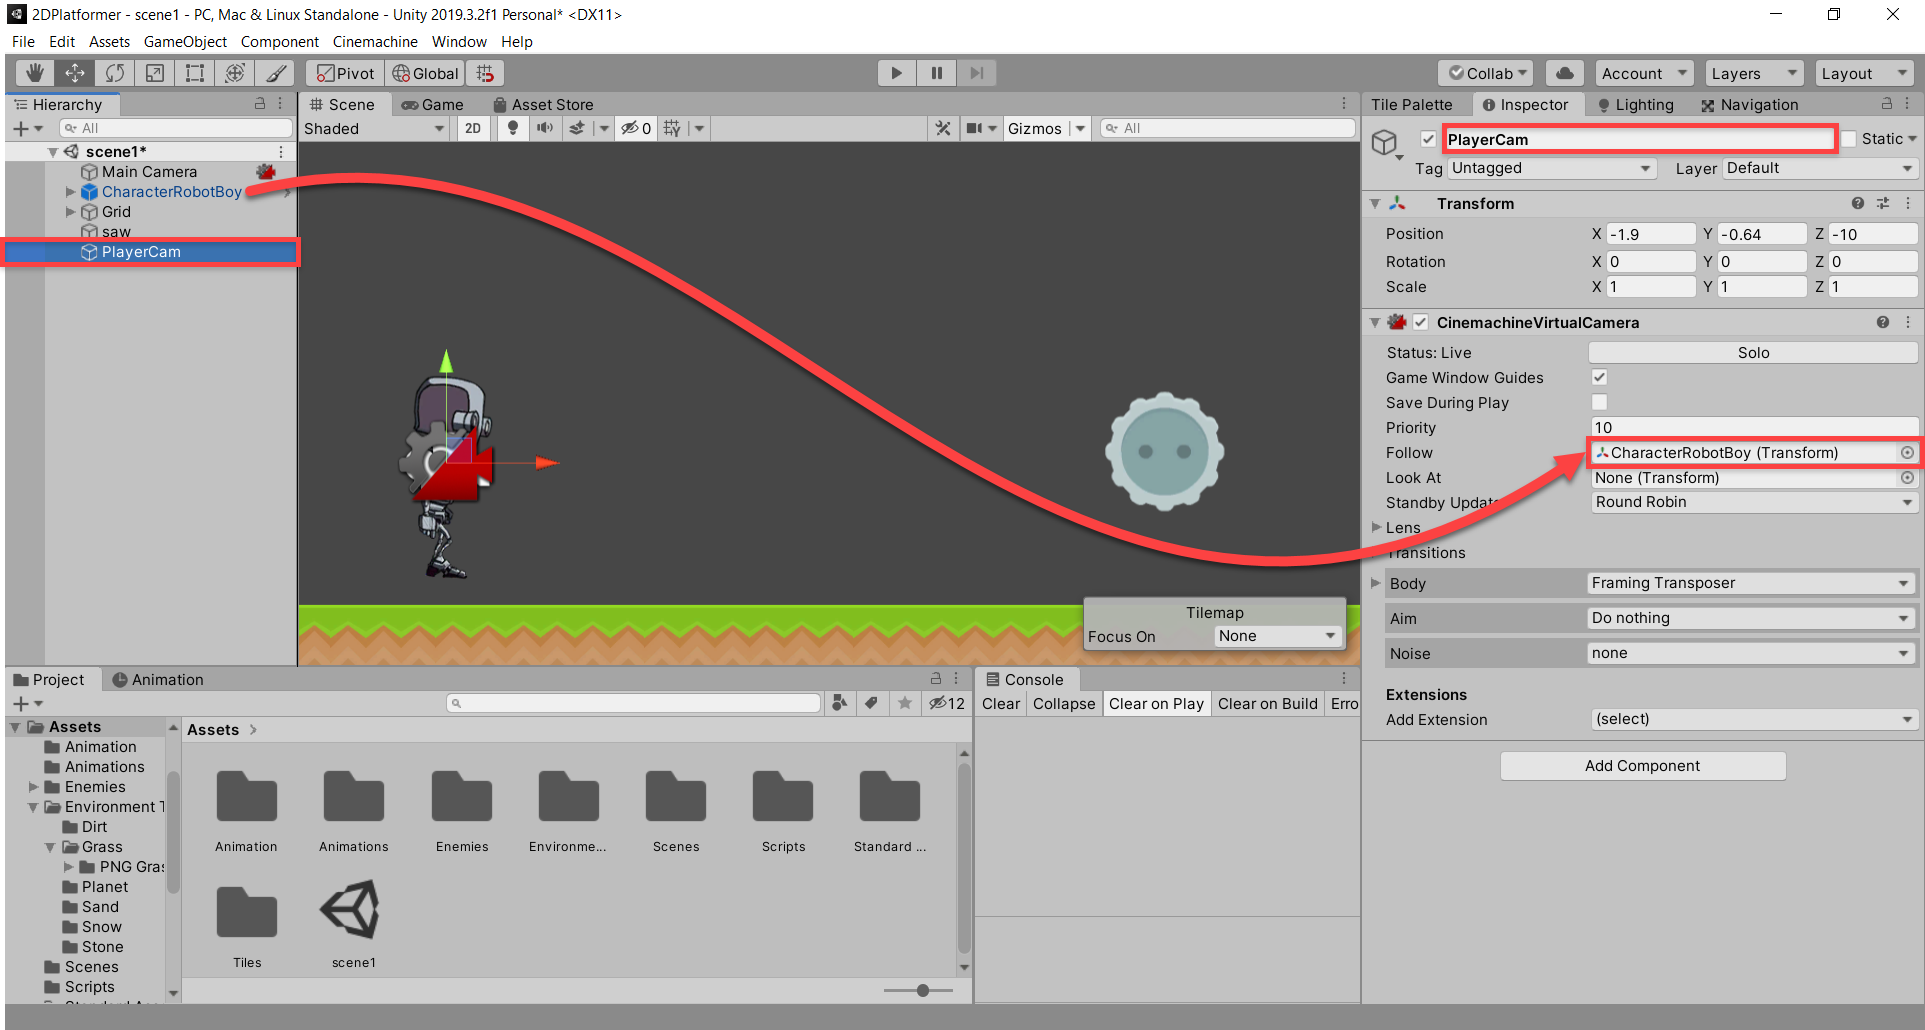The width and height of the screenshot is (1925, 1030).
Task: Click Add Component button
Action: (x=1642, y=766)
